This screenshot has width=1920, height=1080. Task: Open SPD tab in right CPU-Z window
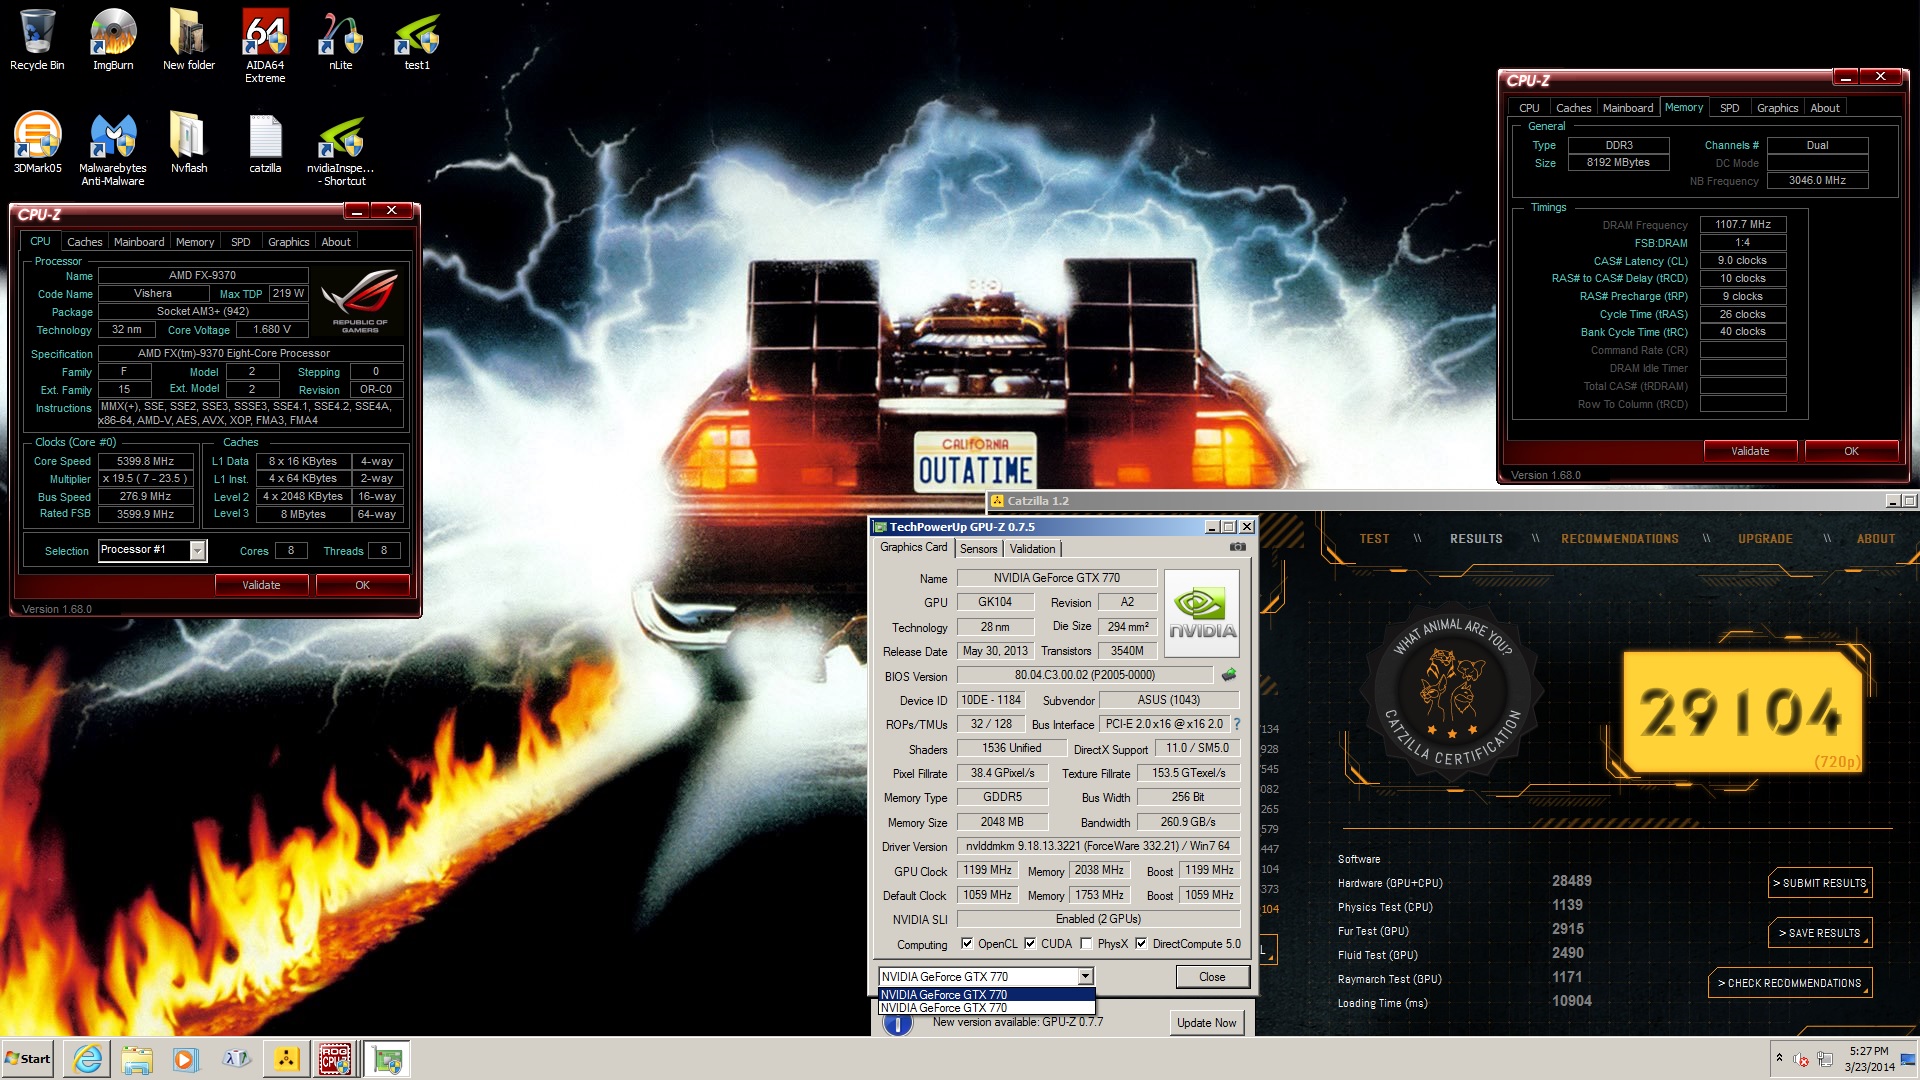coord(1730,108)
